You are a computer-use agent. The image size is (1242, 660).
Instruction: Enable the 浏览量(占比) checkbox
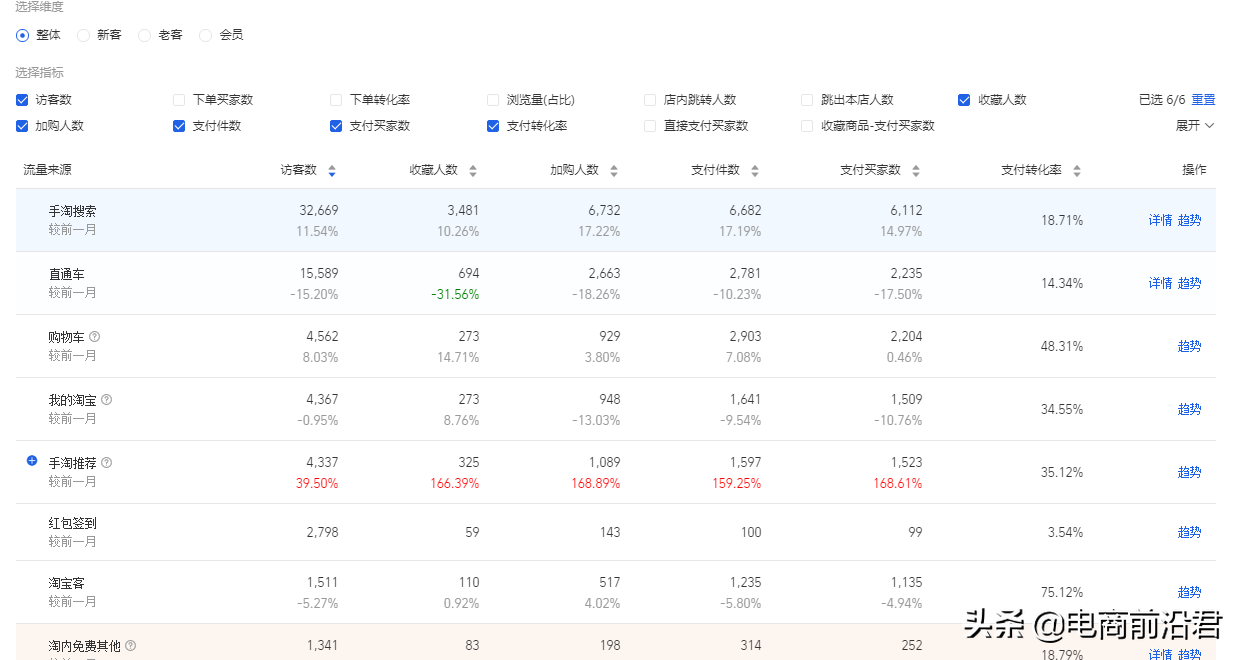[x=492, y=99]
